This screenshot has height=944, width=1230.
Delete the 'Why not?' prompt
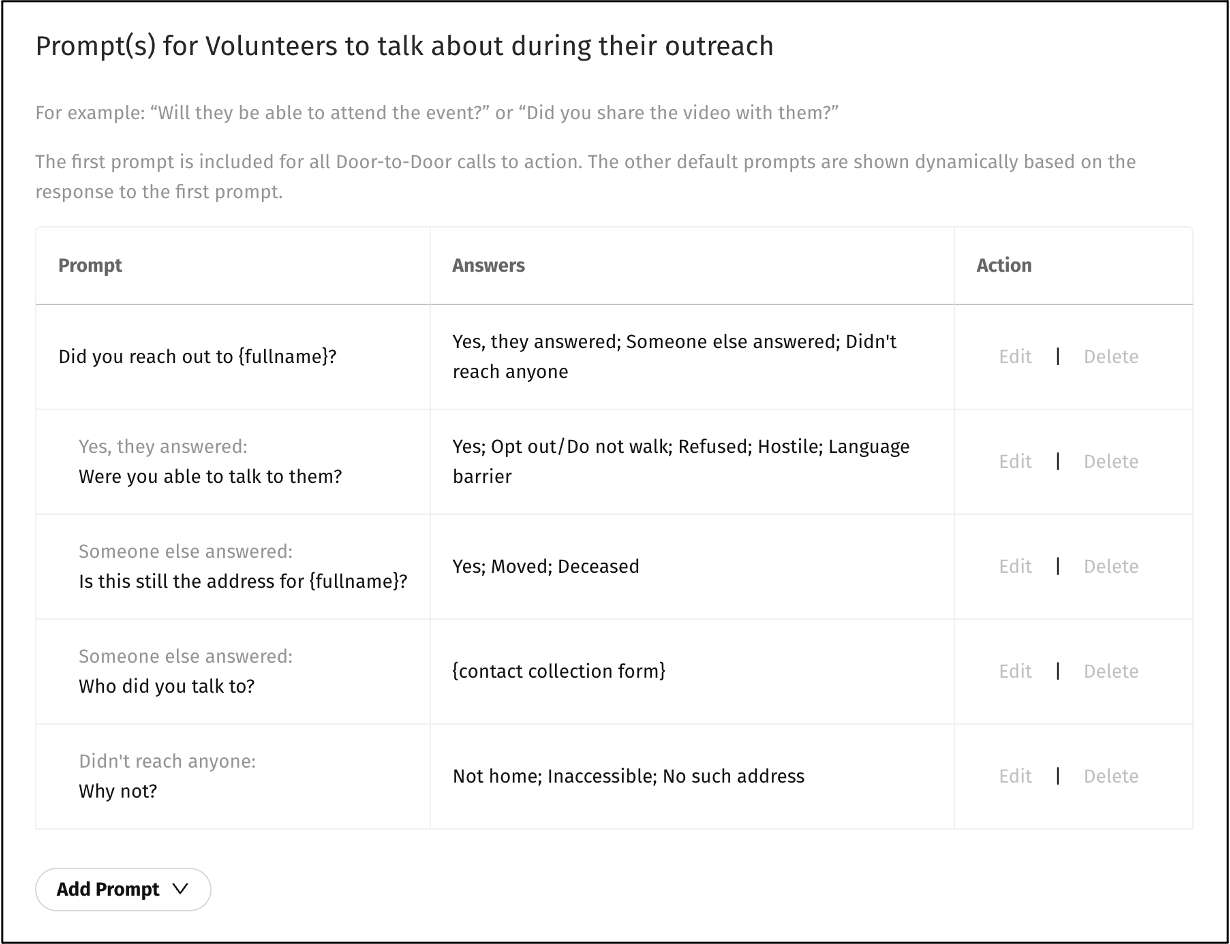tap(1110, 777)
